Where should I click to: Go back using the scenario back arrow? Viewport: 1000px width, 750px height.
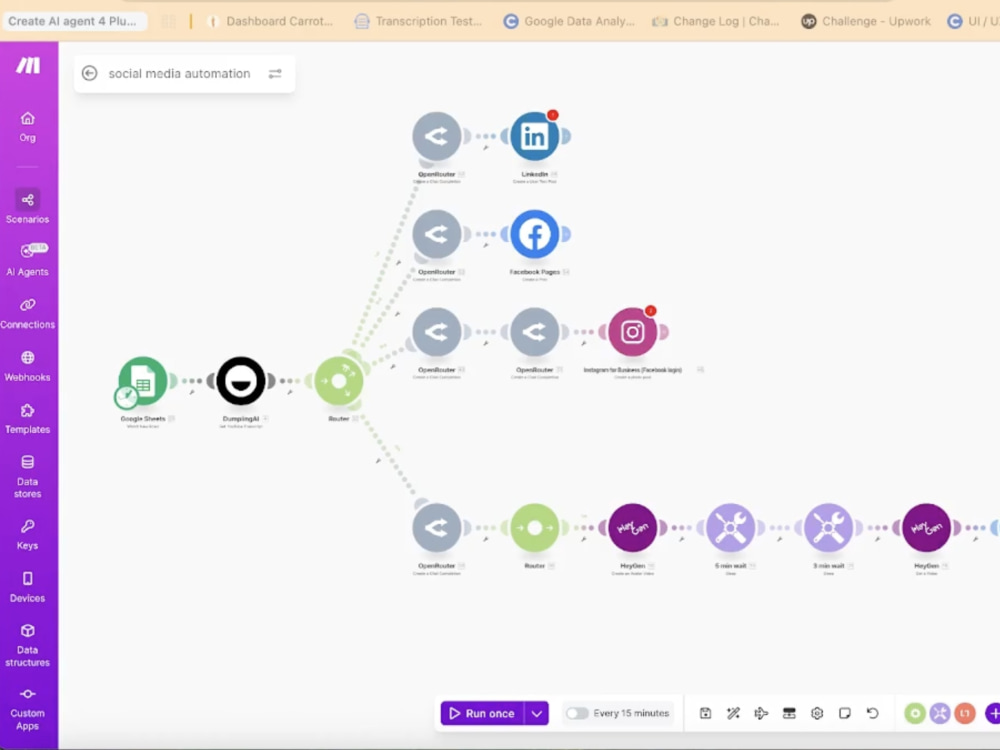89,73
